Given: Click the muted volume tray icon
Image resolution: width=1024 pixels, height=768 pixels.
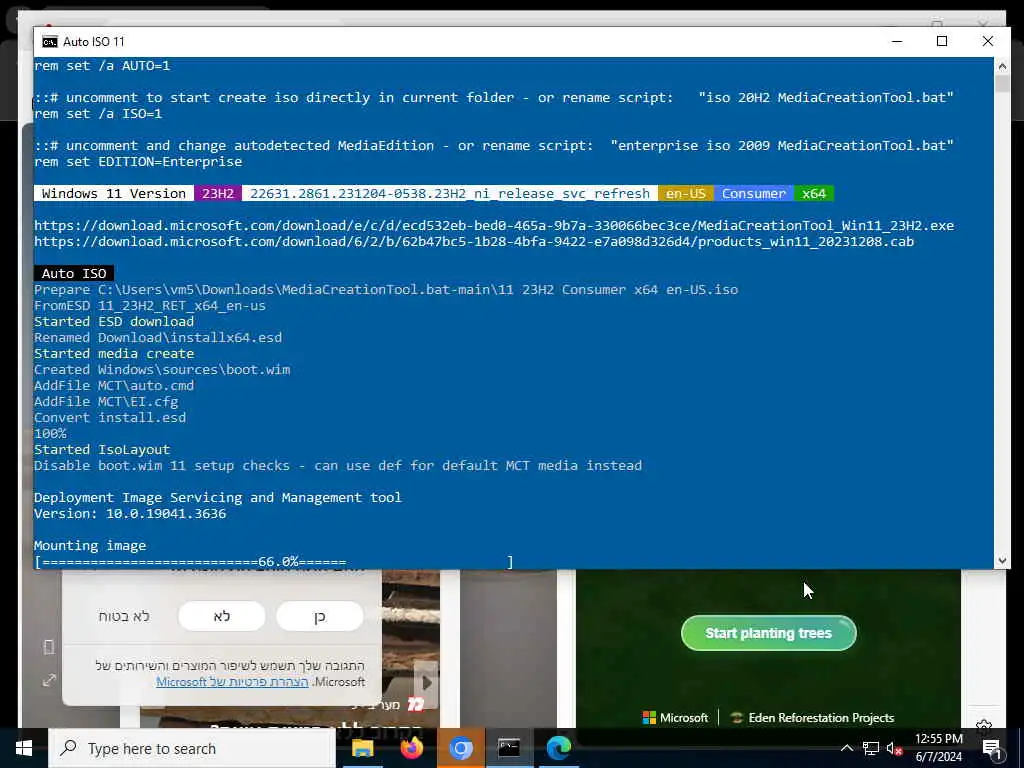Looking at the screenshot, I should click(894, 748).
